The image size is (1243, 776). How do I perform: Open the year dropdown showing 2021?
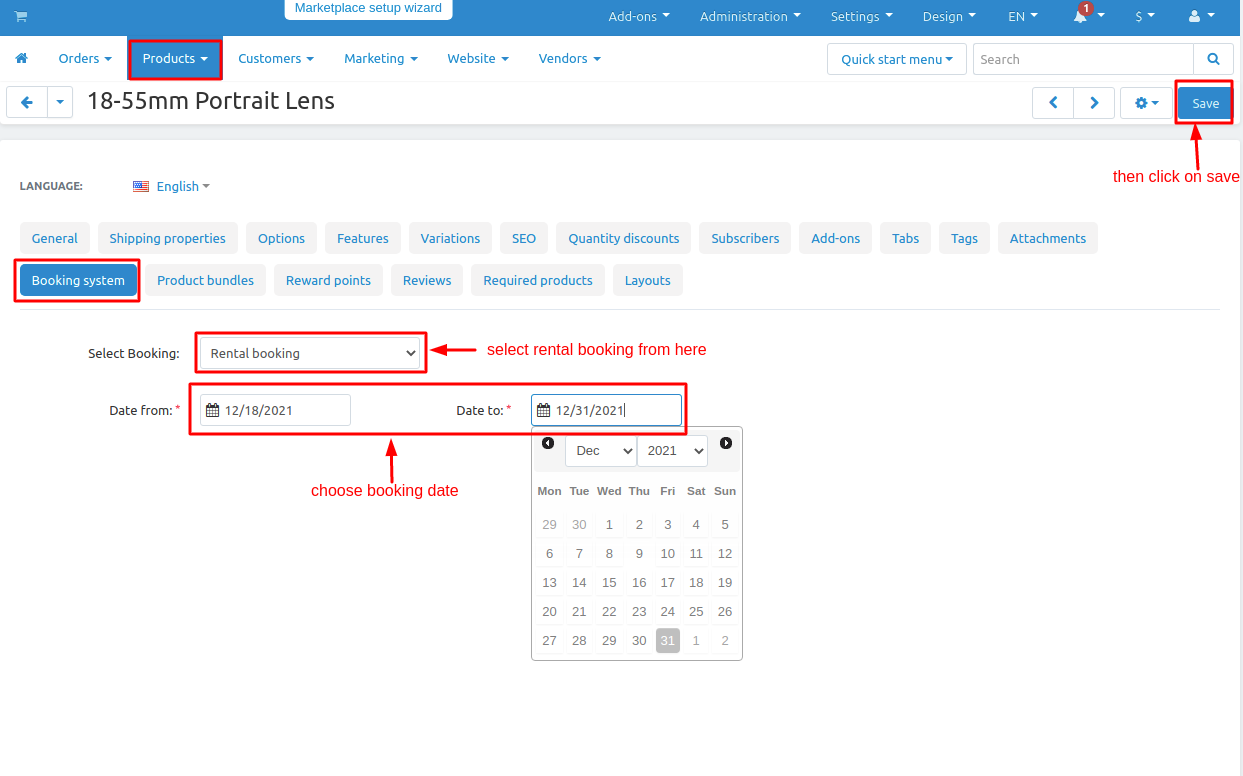click(x=672, y=451)
